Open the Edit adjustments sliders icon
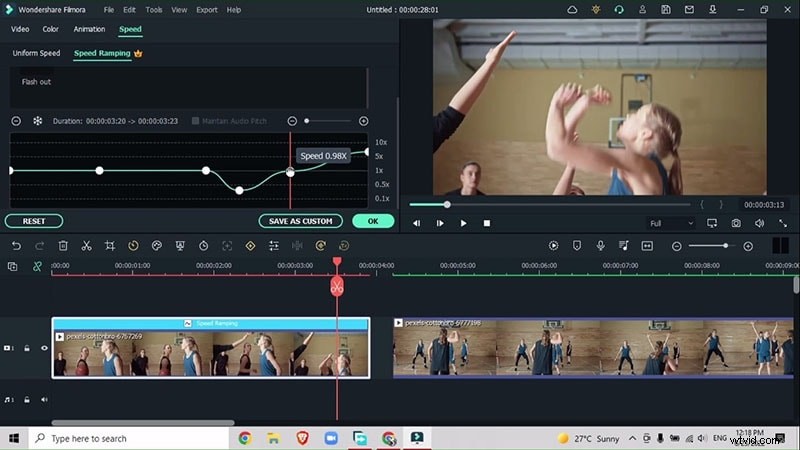Screen dimensions: 800x450 (274, 246)
